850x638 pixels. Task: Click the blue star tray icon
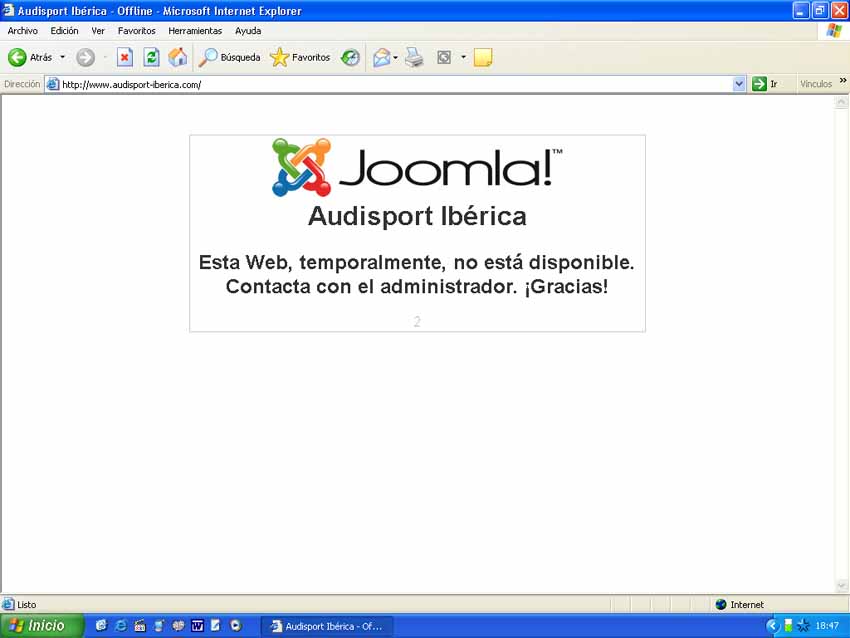803,626
